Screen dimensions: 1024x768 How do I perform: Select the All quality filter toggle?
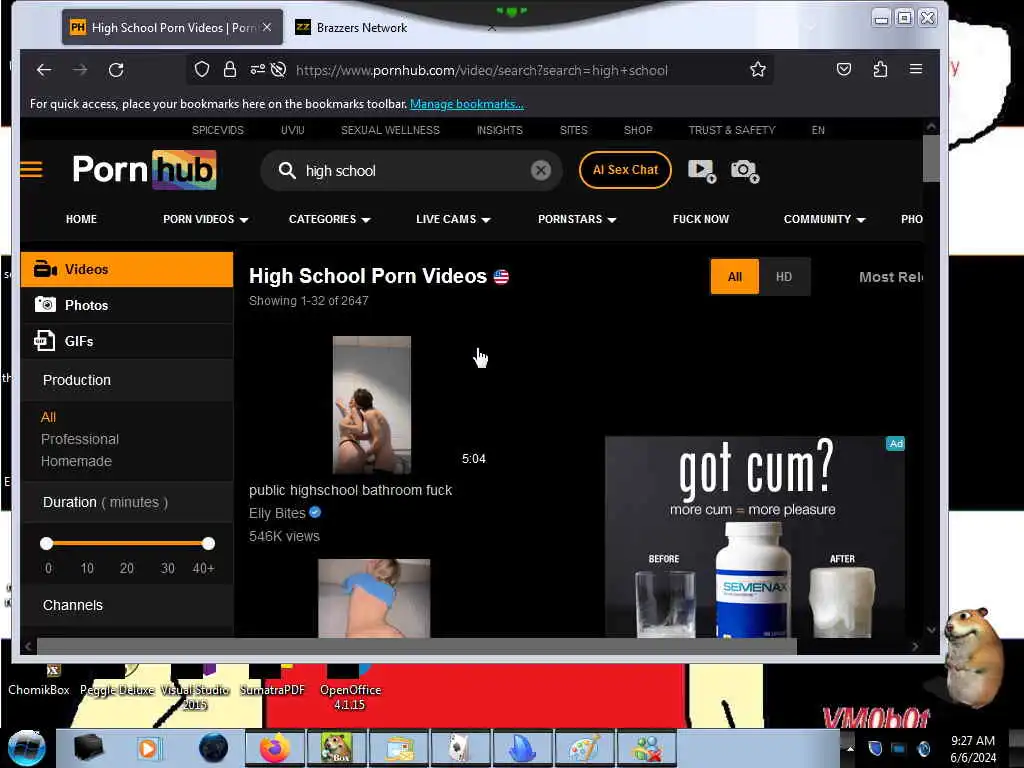735,277
